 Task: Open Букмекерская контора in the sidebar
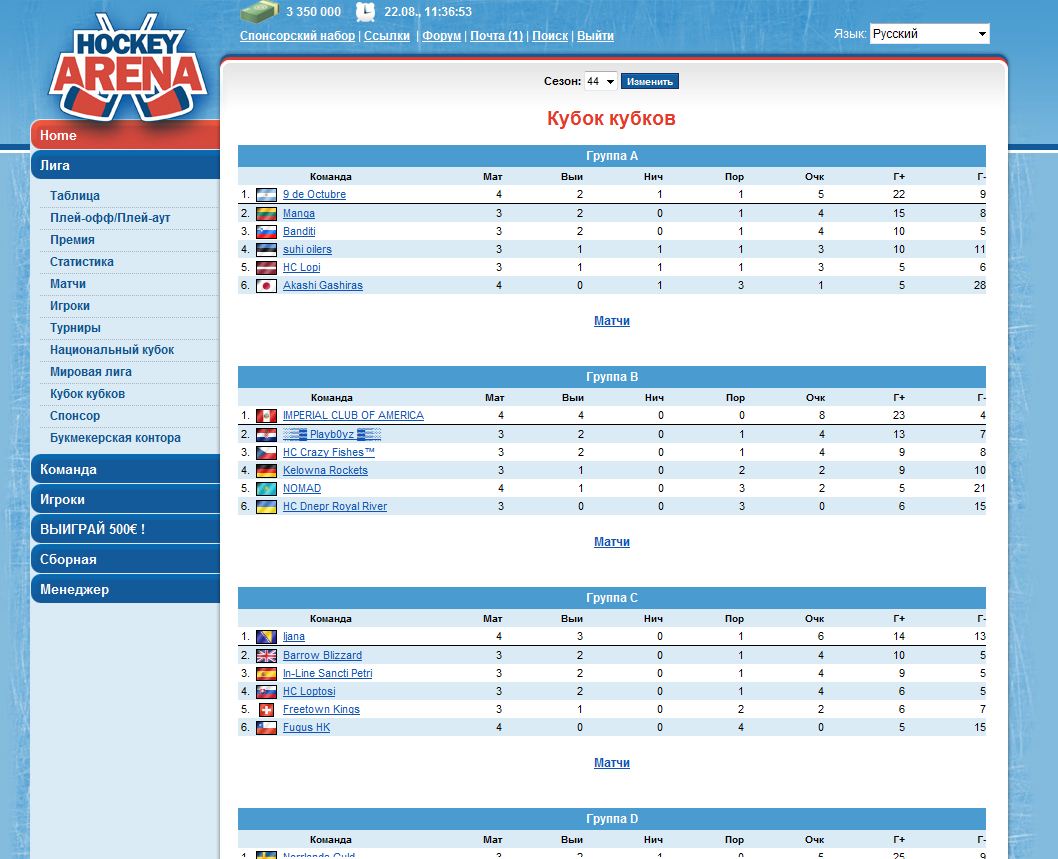pos(115,438)
